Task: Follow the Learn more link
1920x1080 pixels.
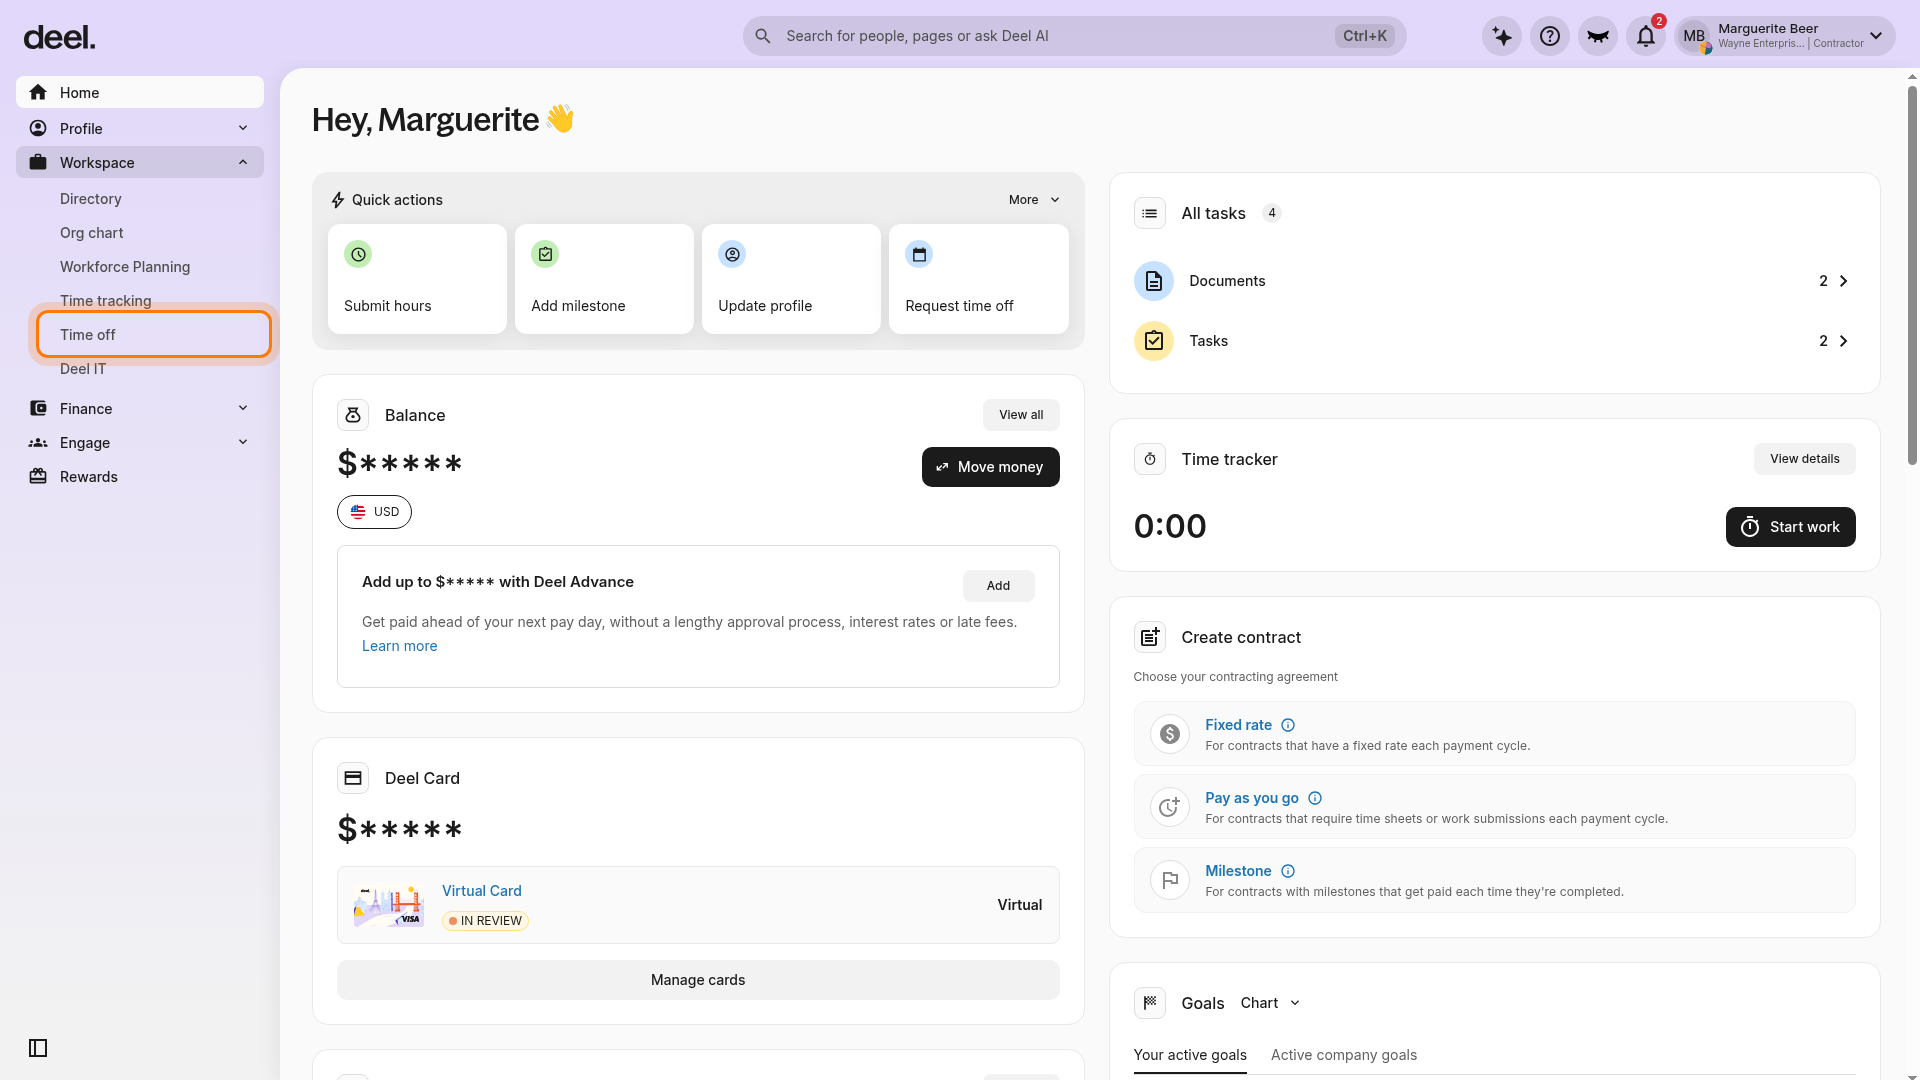Action: (400, 646)
